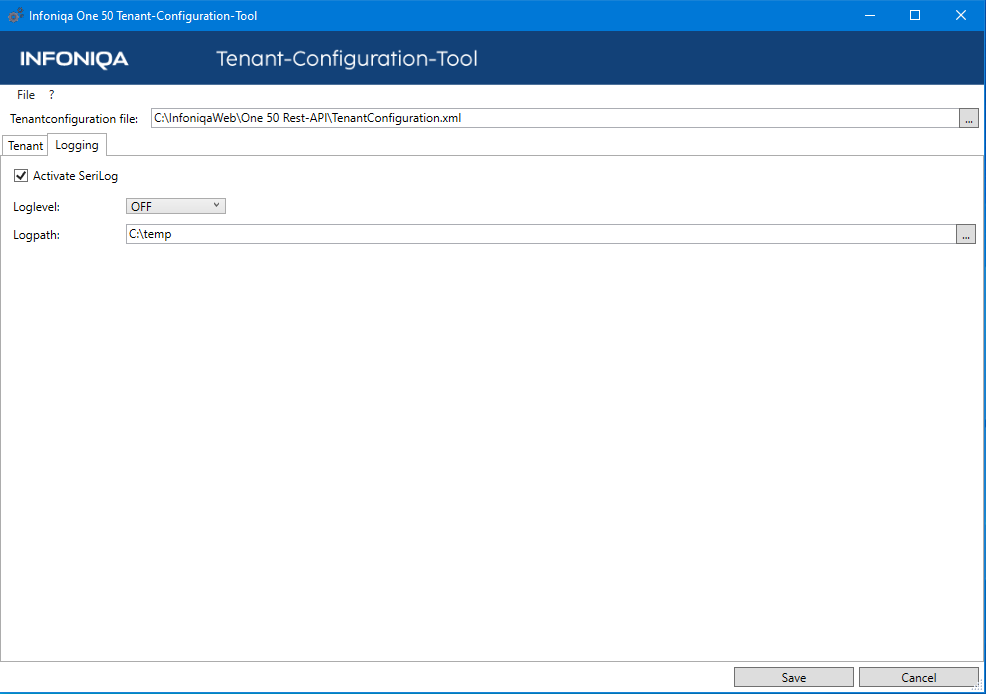Maximize the Tenant-Configuration-Tool window
The width and height of the screenshot is (986, 694).
[915, 15]
